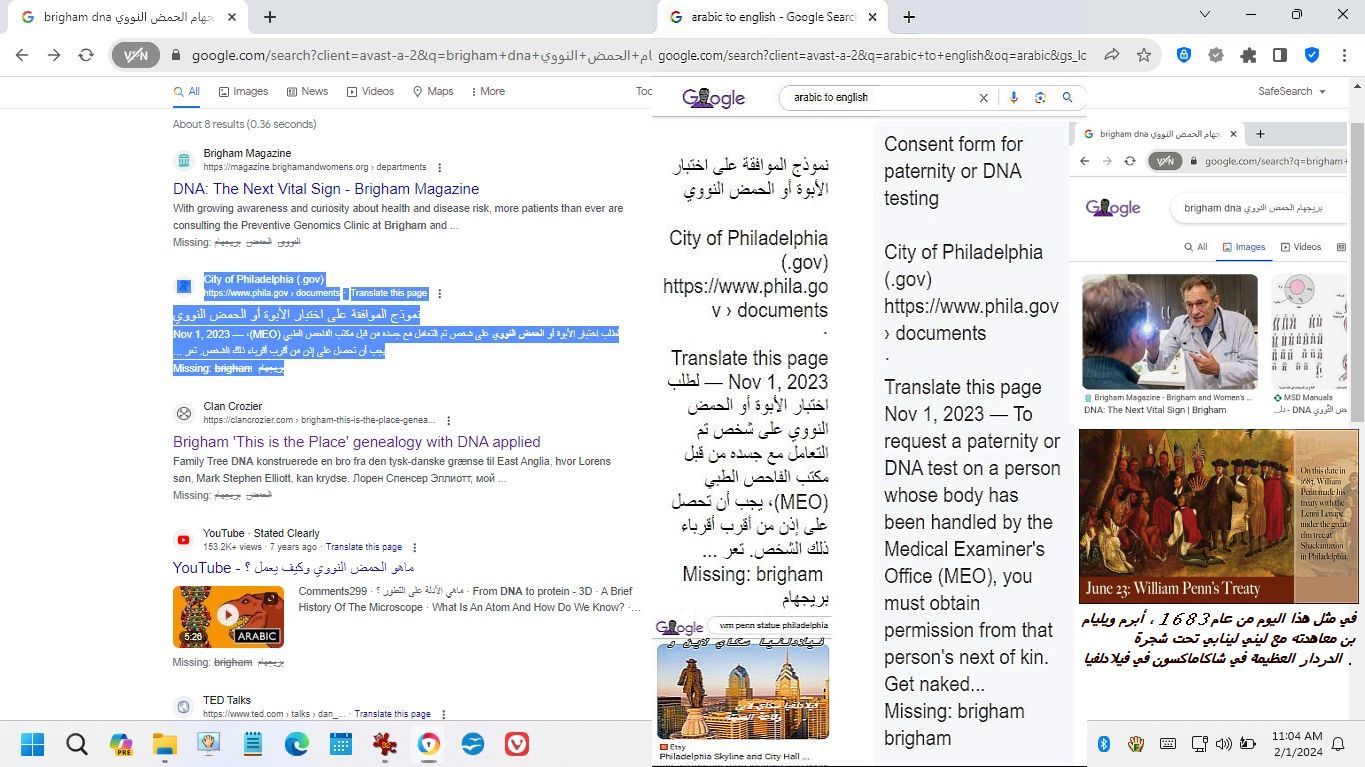Start voice search with the microphone icon
This screenshot has height=767, width=1365.
[x=1013, y=98]
